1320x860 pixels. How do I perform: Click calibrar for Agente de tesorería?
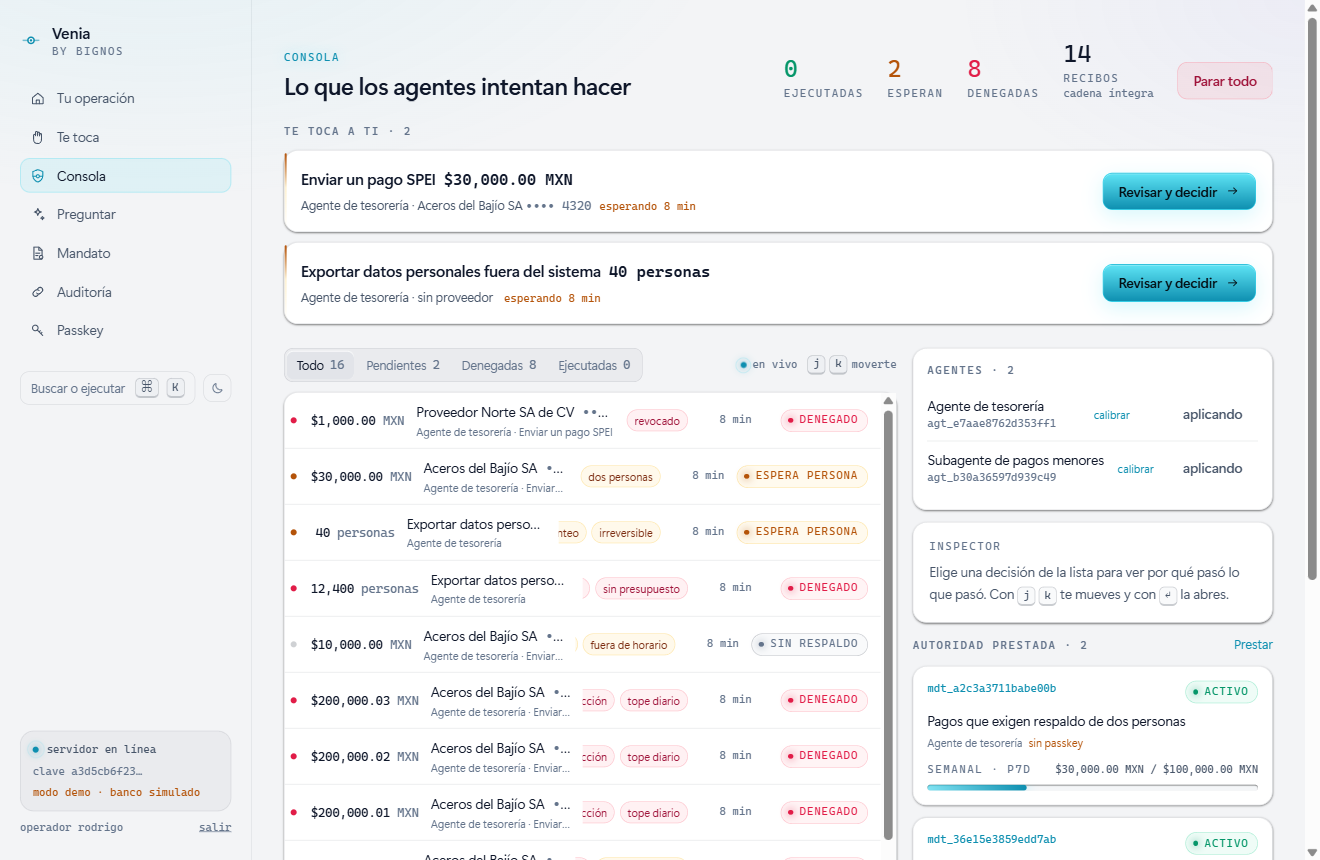tap(1111, 415)
